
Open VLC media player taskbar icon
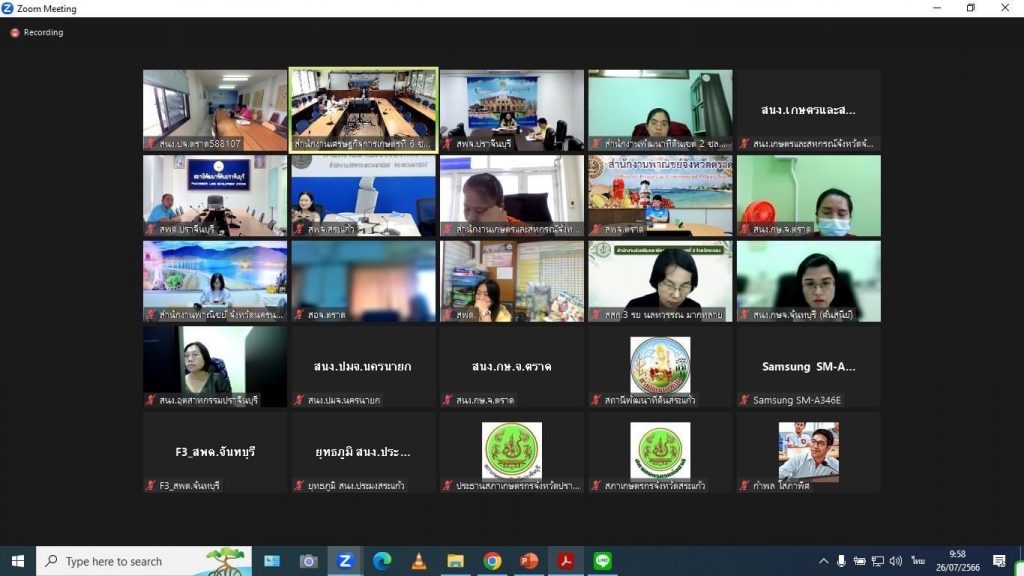419,561
